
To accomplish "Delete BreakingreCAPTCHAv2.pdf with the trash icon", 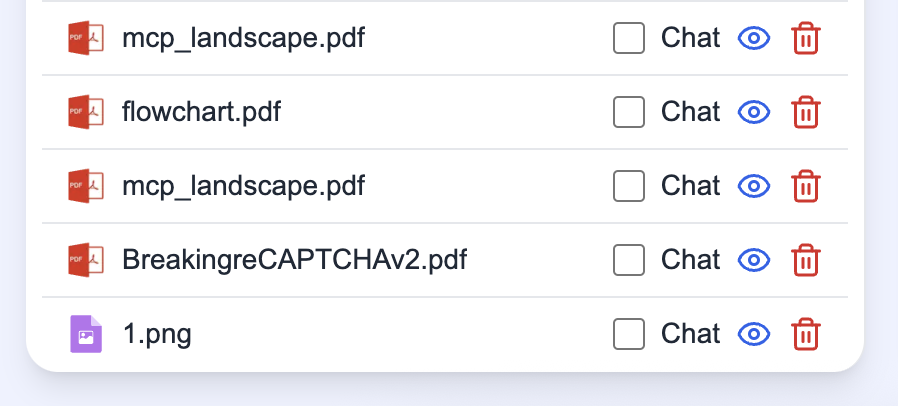I will [806, 260].
